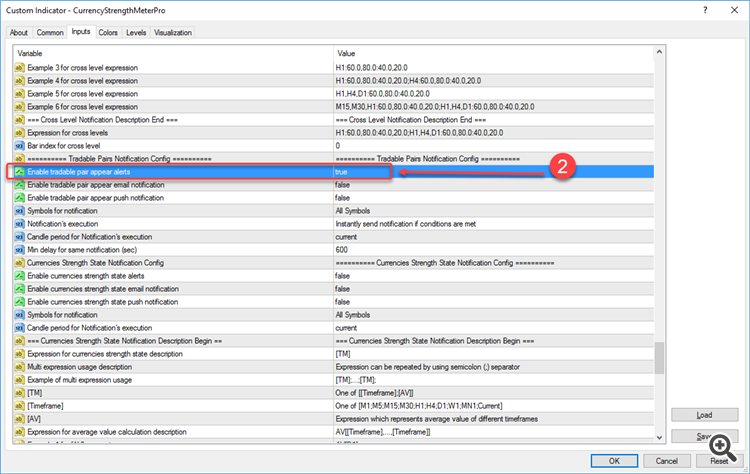750x474 pixels.
Task: Click the Reset button
Action: 719,461
